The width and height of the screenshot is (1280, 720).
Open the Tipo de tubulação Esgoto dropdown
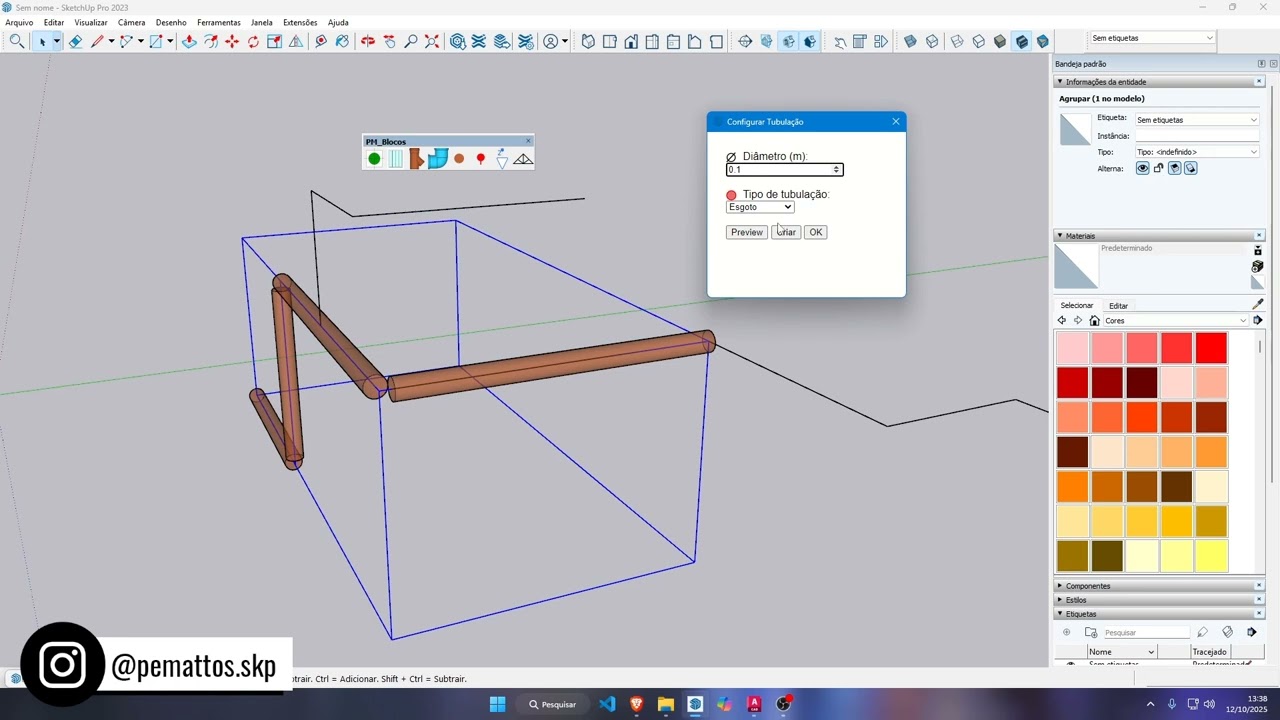click(760, 207)
